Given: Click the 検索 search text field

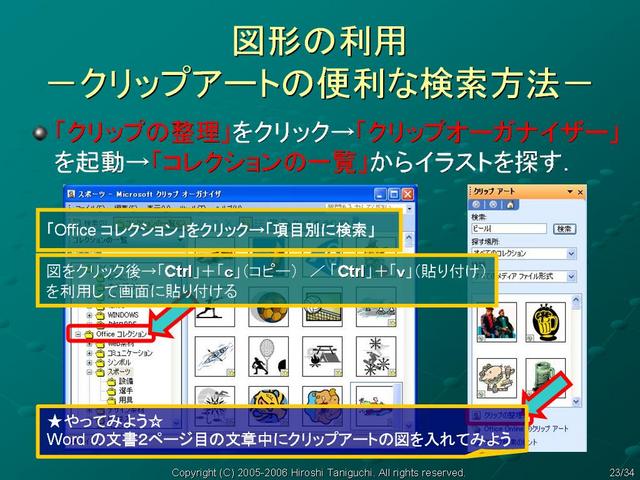Looking at the screenshot, I should 509,229.
